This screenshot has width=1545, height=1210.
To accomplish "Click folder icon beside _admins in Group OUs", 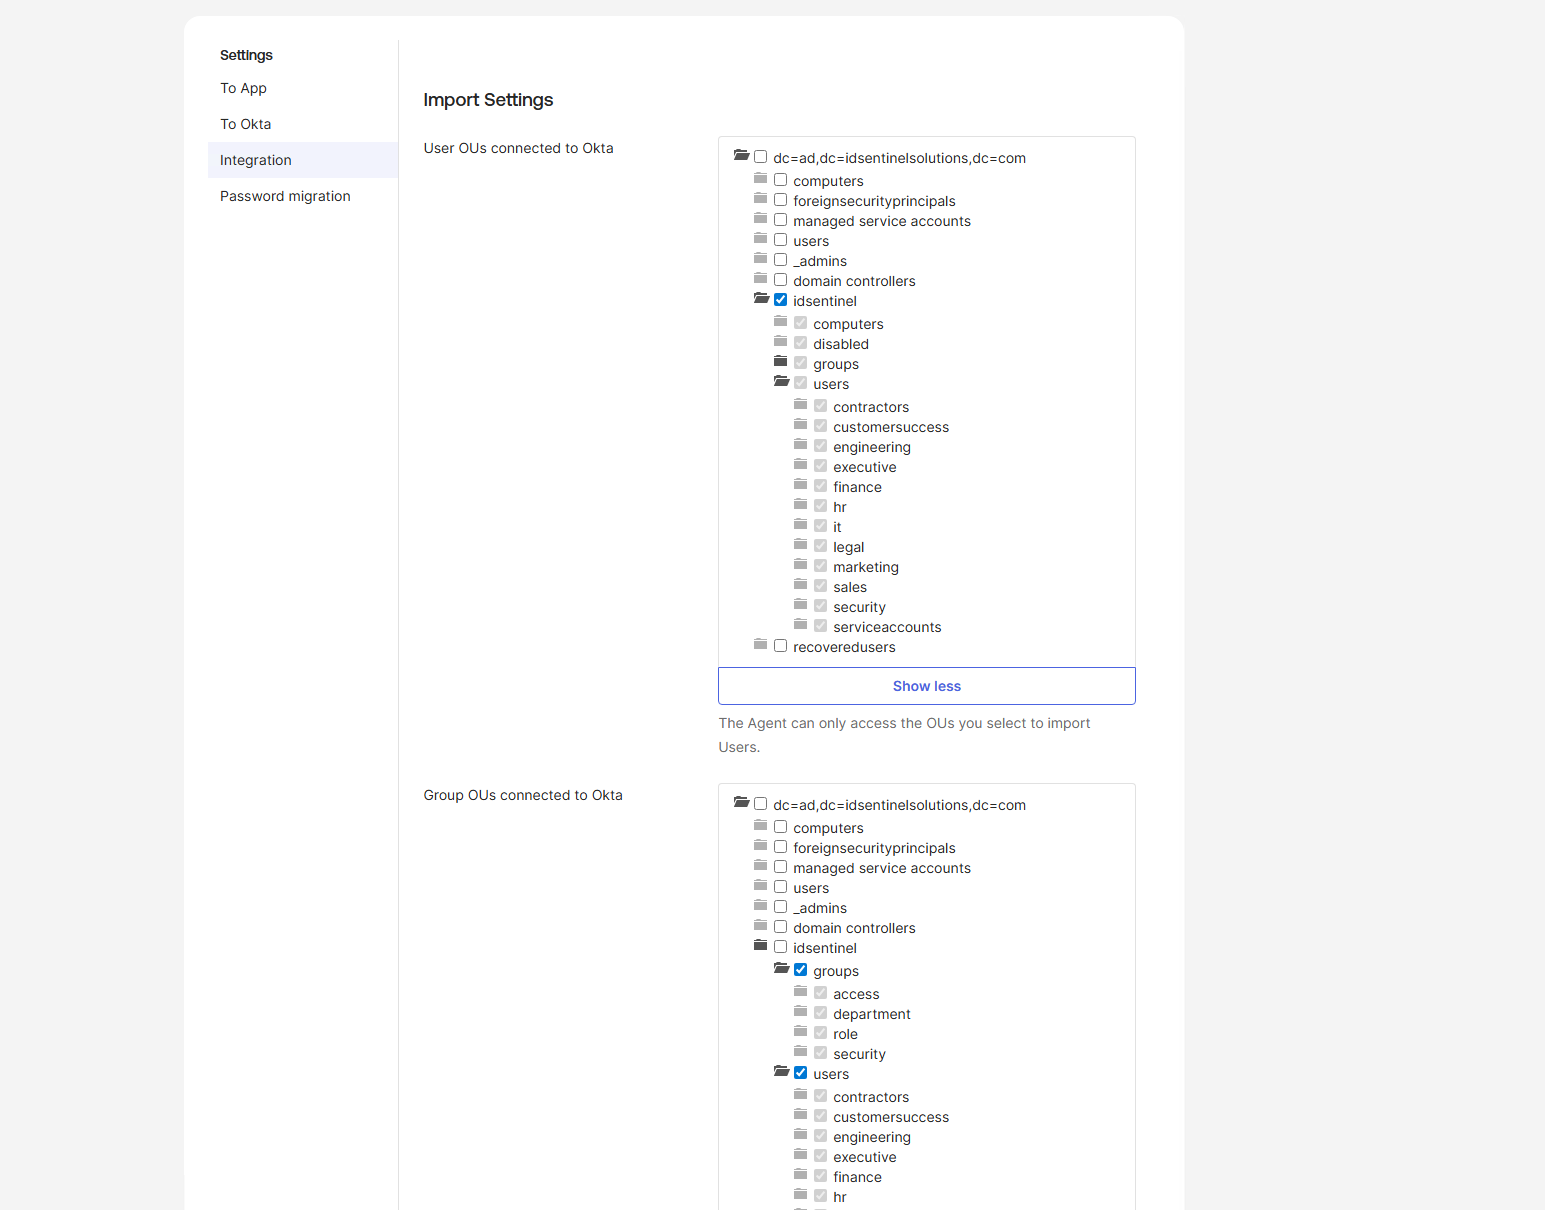I will point(760,906).
